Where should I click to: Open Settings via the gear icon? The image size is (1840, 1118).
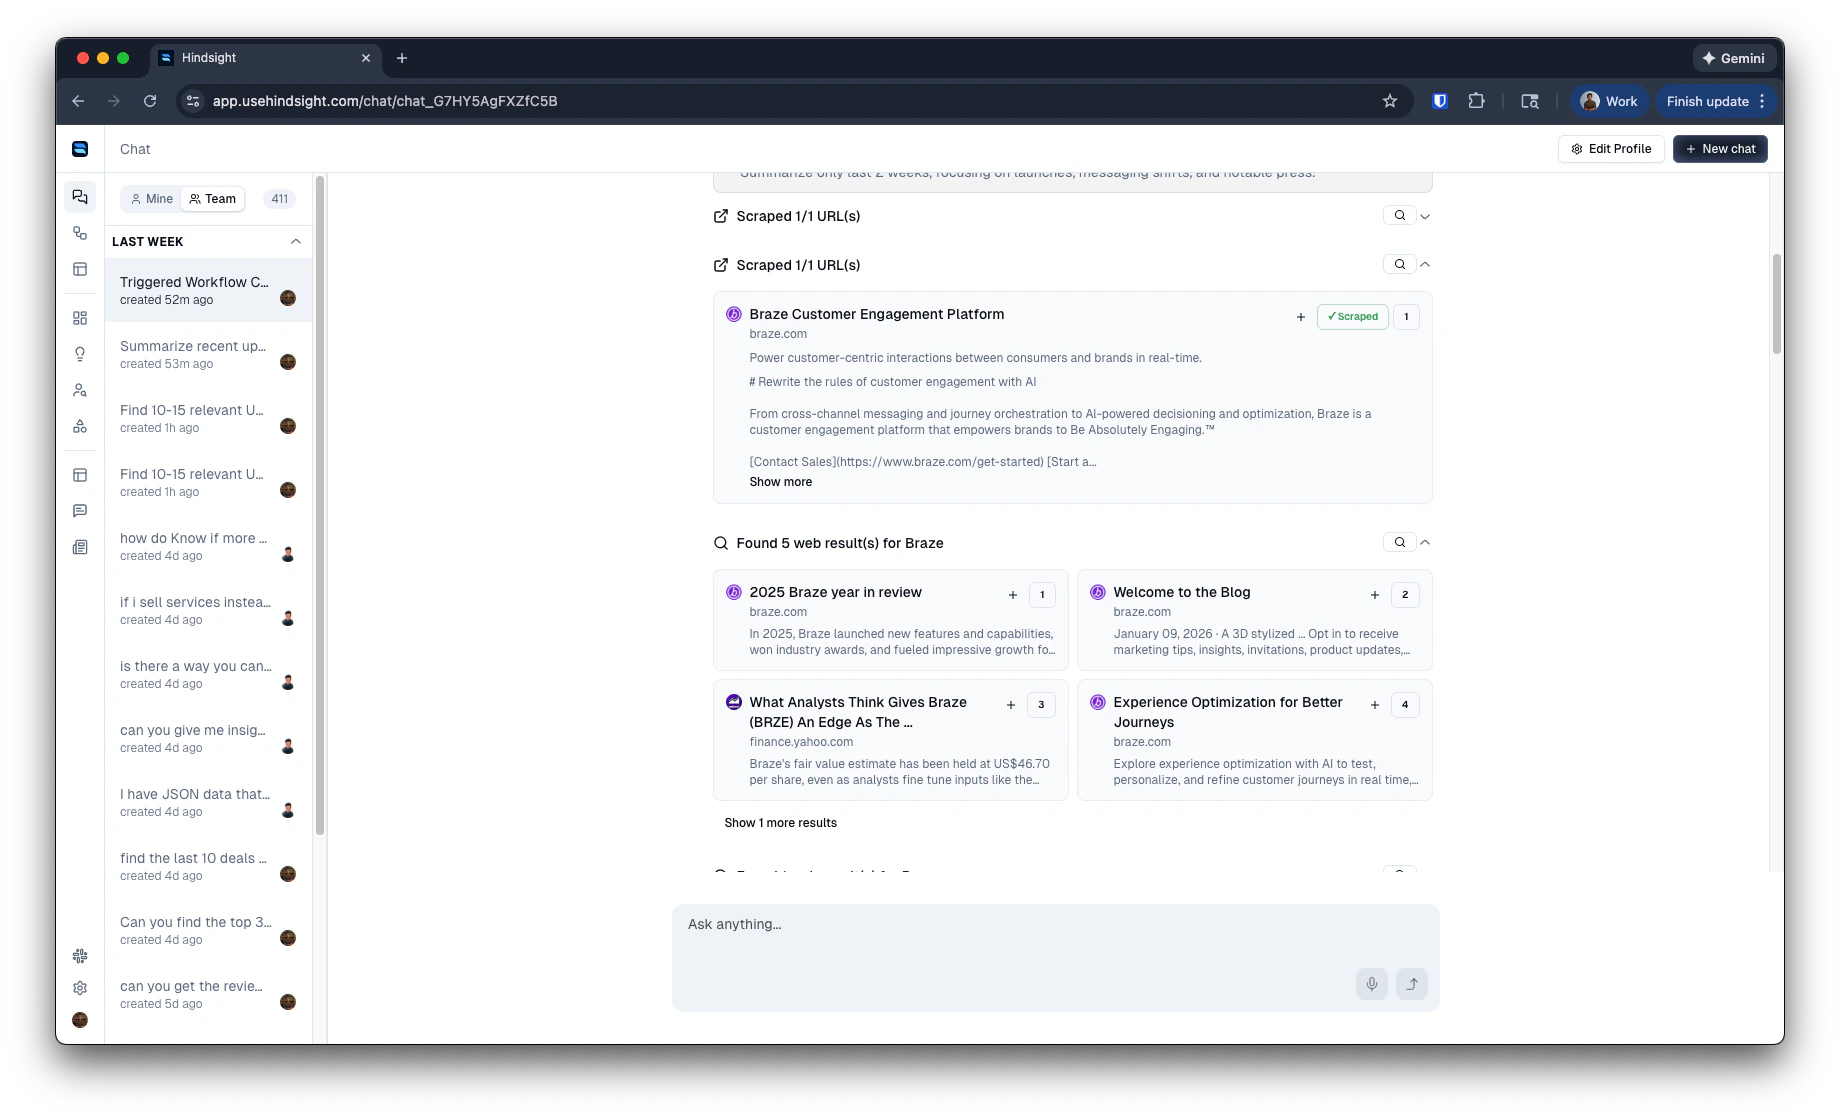click(80, 988)
